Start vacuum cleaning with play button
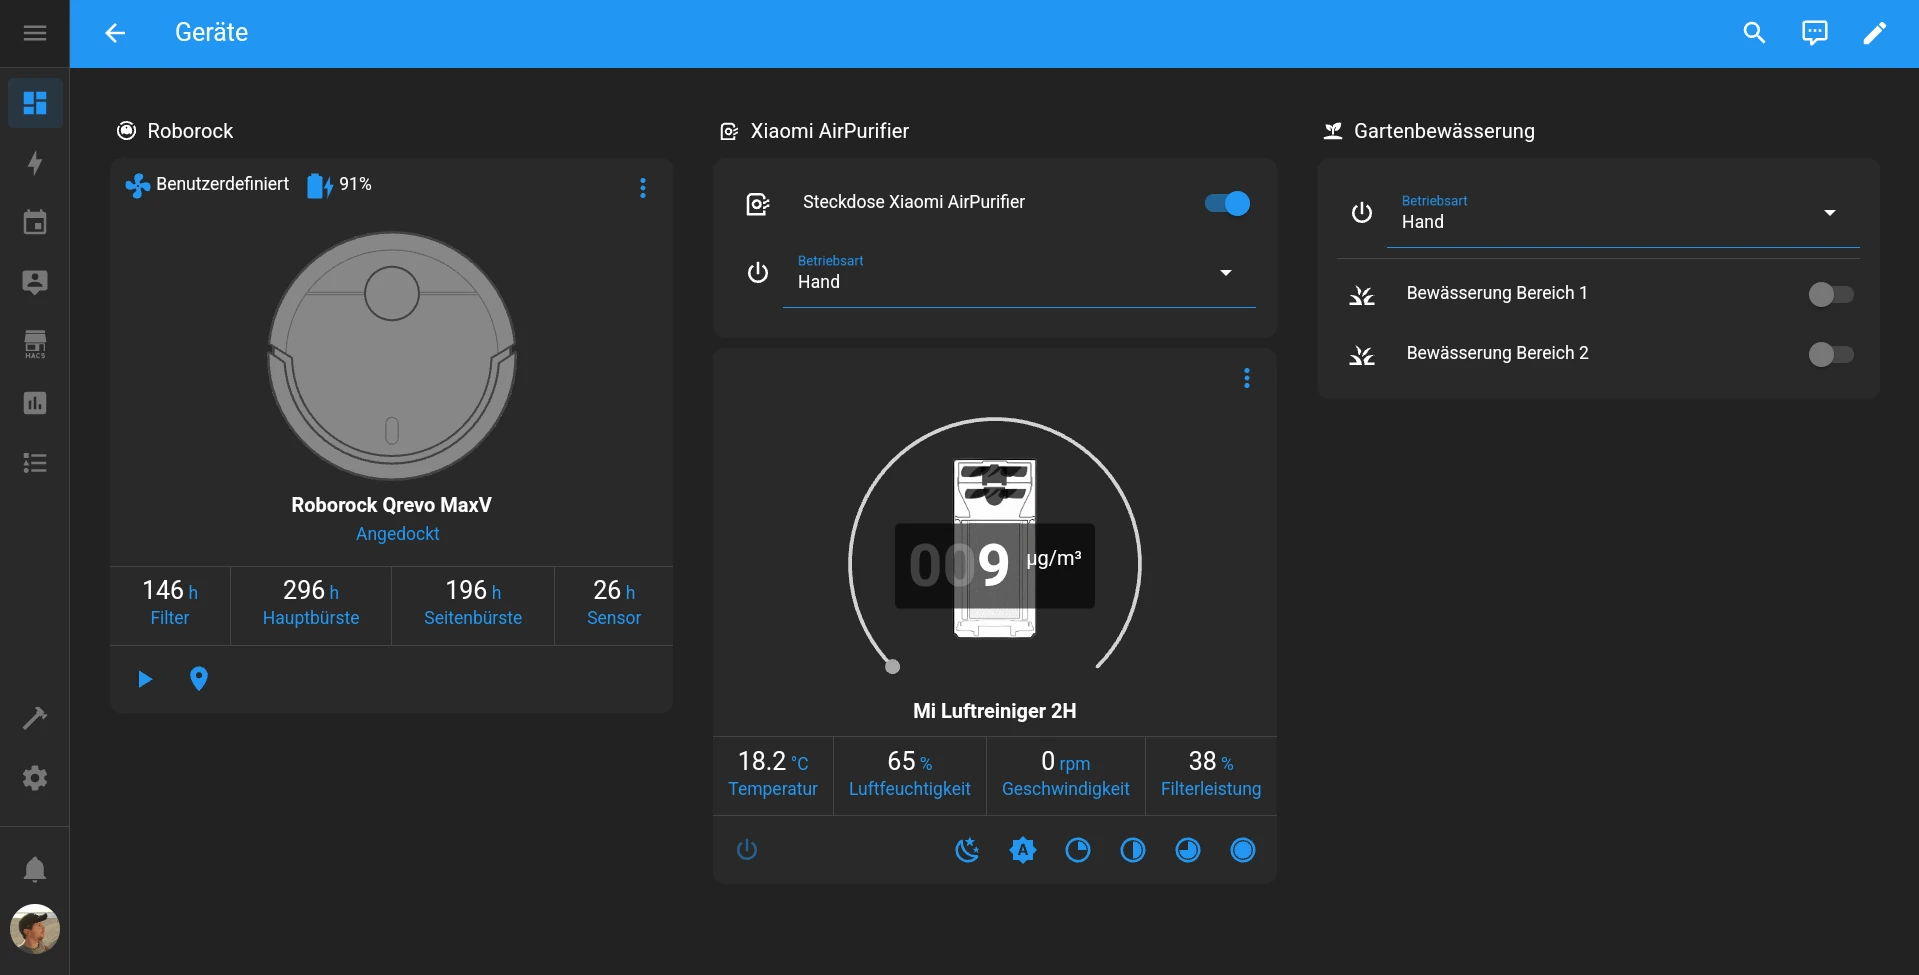Viewport: 1919px width, 975px height. [145, 679]
